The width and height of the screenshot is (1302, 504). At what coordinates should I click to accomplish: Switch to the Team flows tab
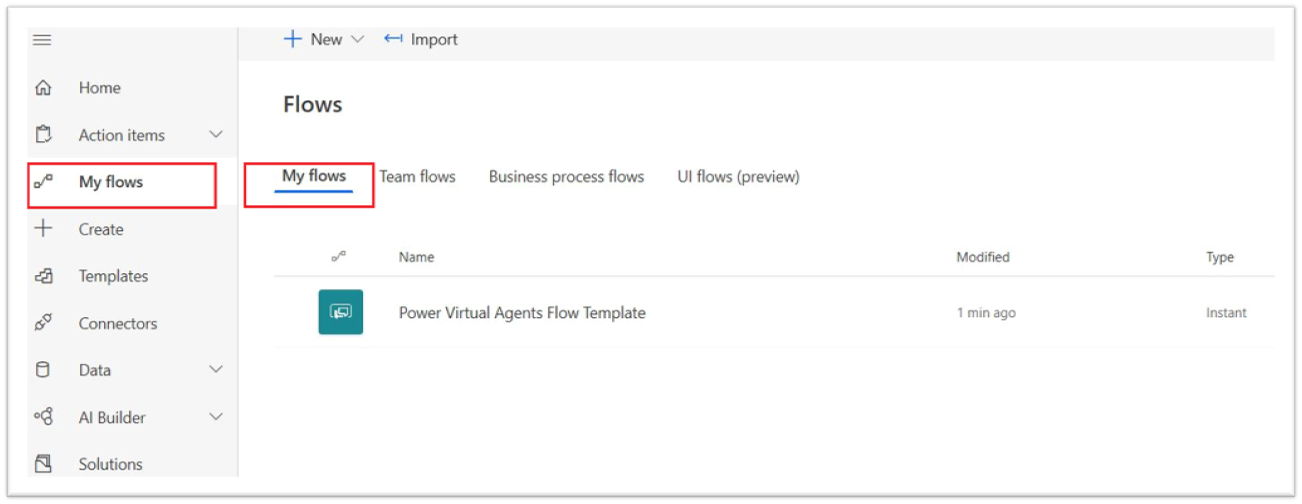point(417,177)
